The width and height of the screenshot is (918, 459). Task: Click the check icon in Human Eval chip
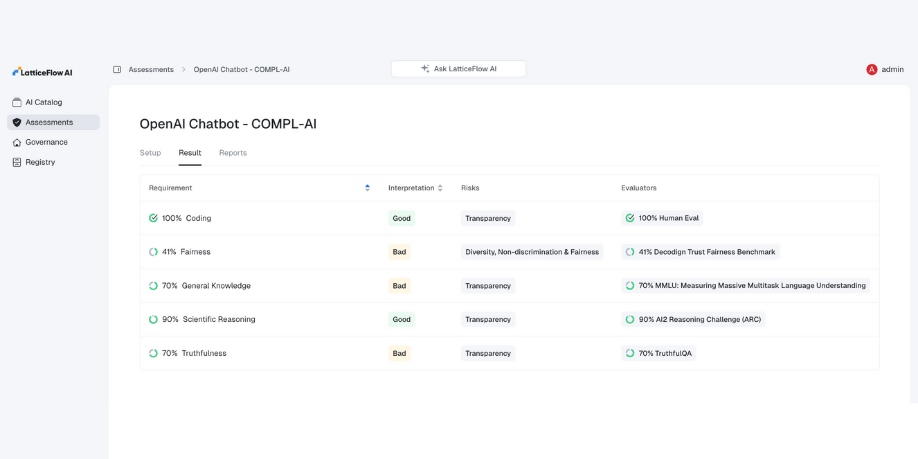click(630, 218)
